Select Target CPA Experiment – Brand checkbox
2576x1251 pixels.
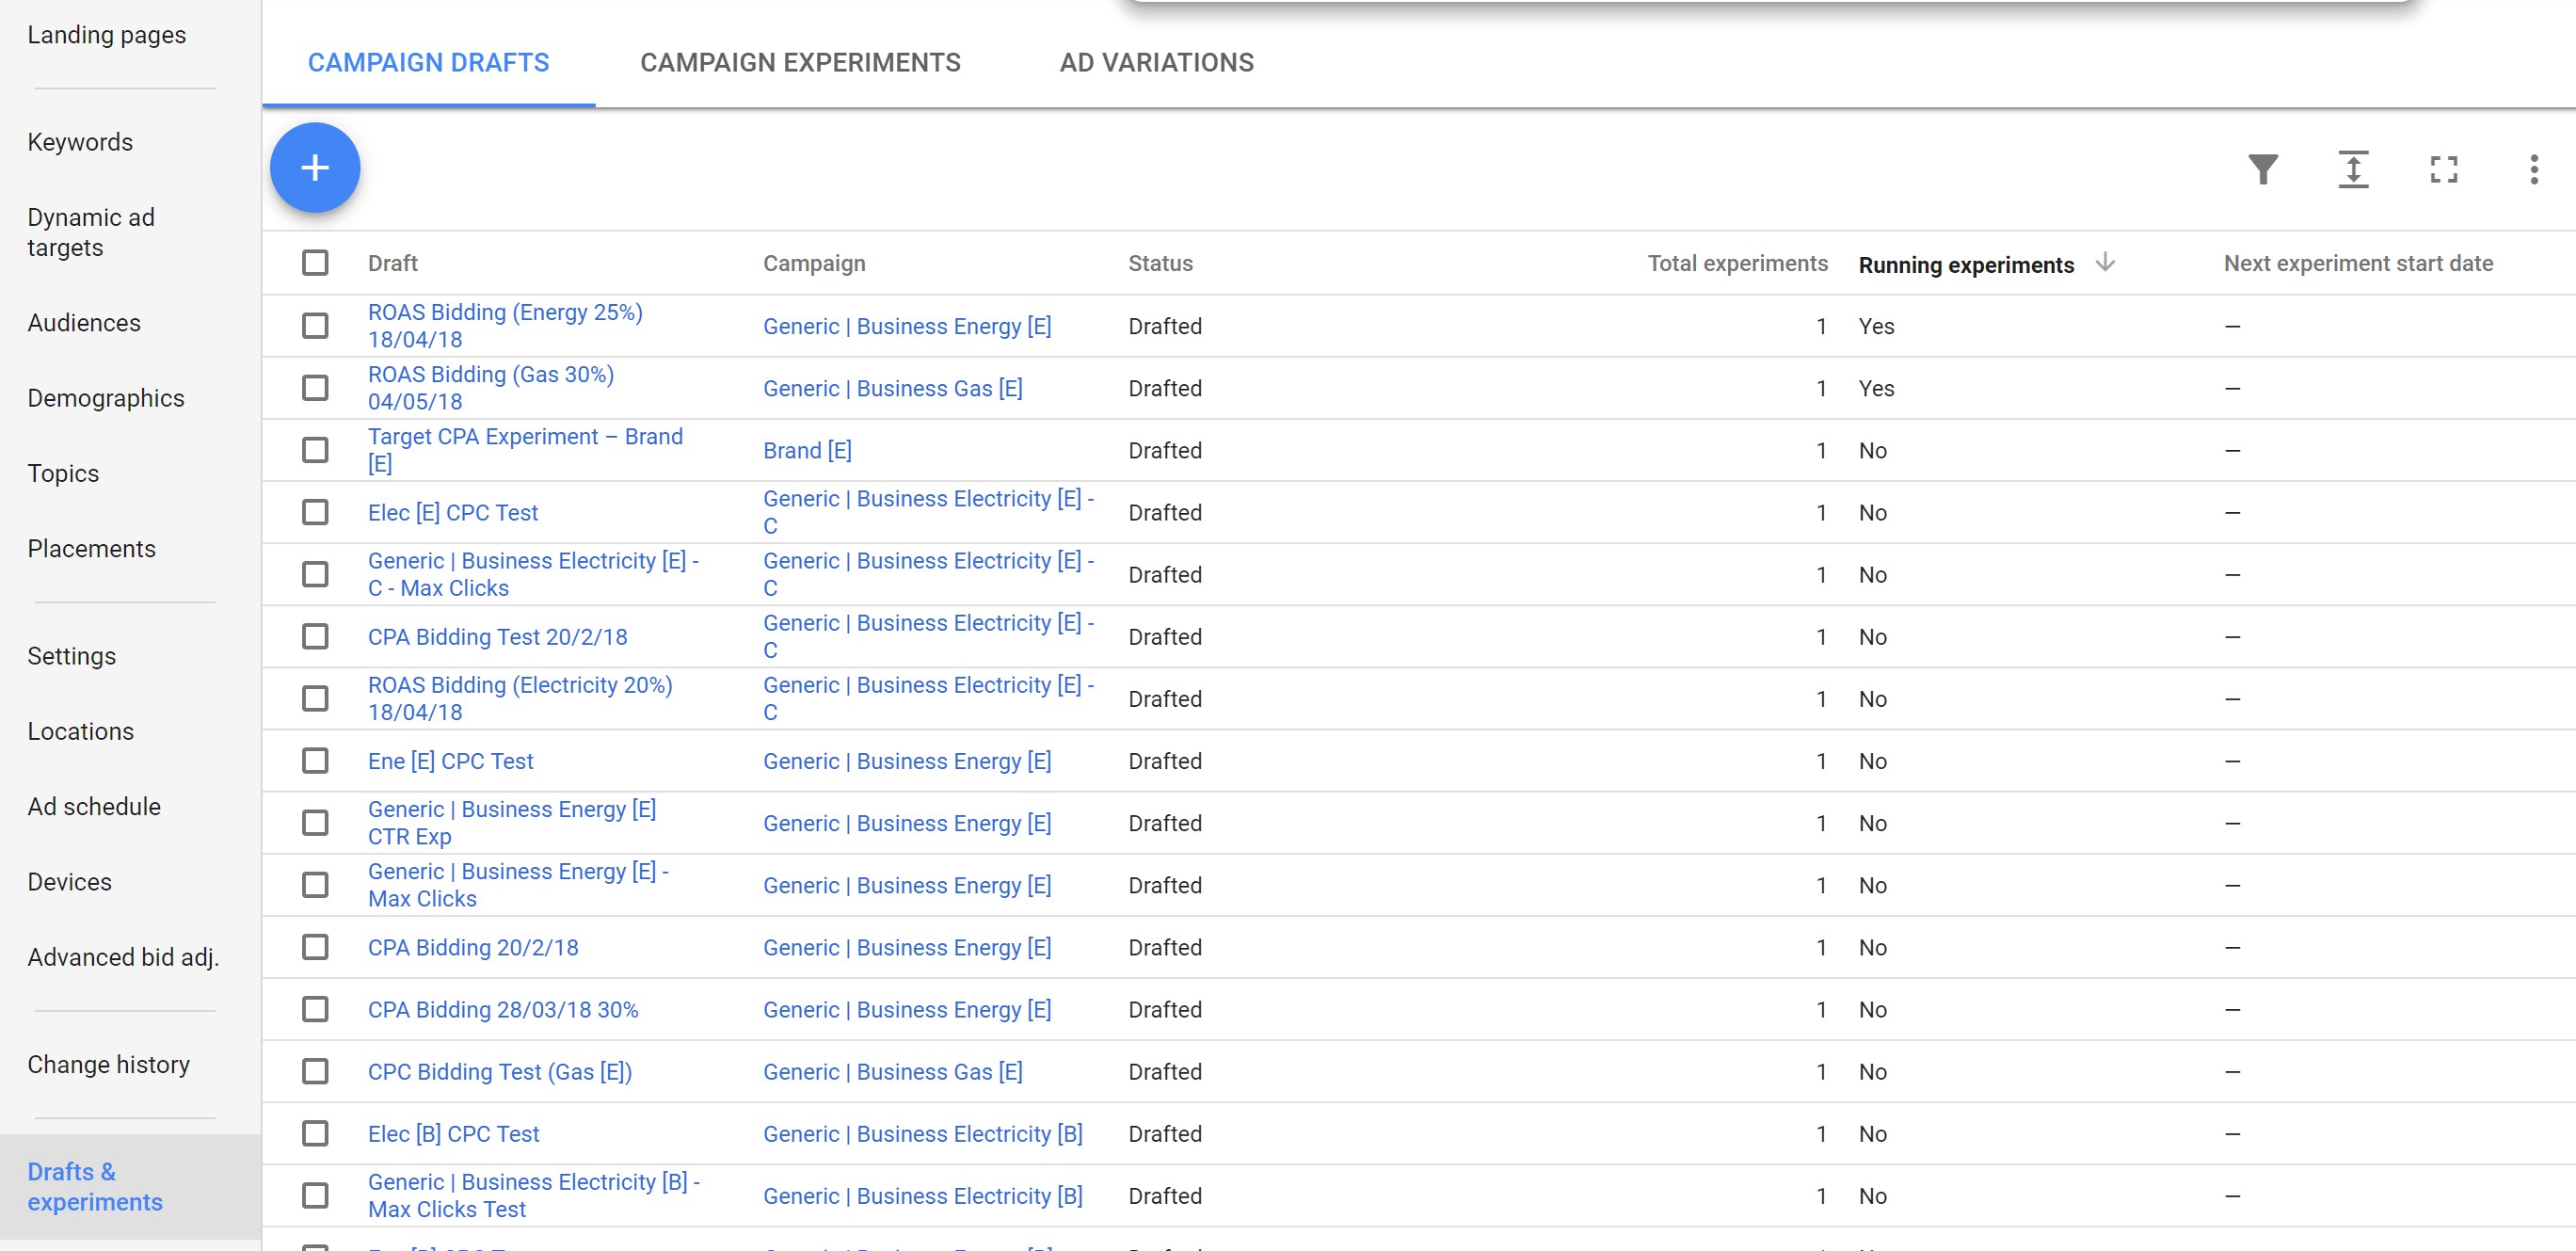315,450
